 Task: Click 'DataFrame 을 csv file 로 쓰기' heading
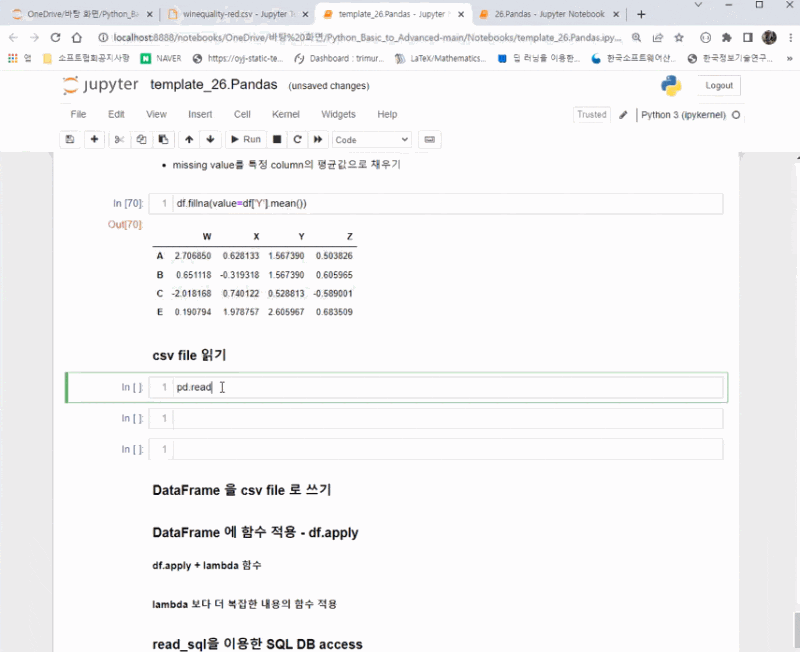point(242,490)
